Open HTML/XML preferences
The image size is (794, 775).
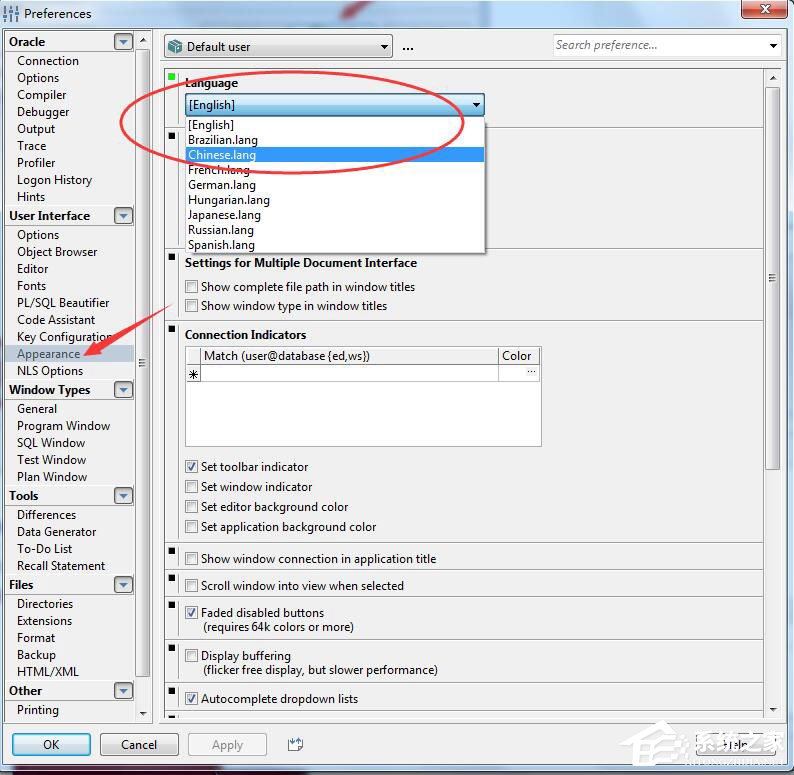48,671
